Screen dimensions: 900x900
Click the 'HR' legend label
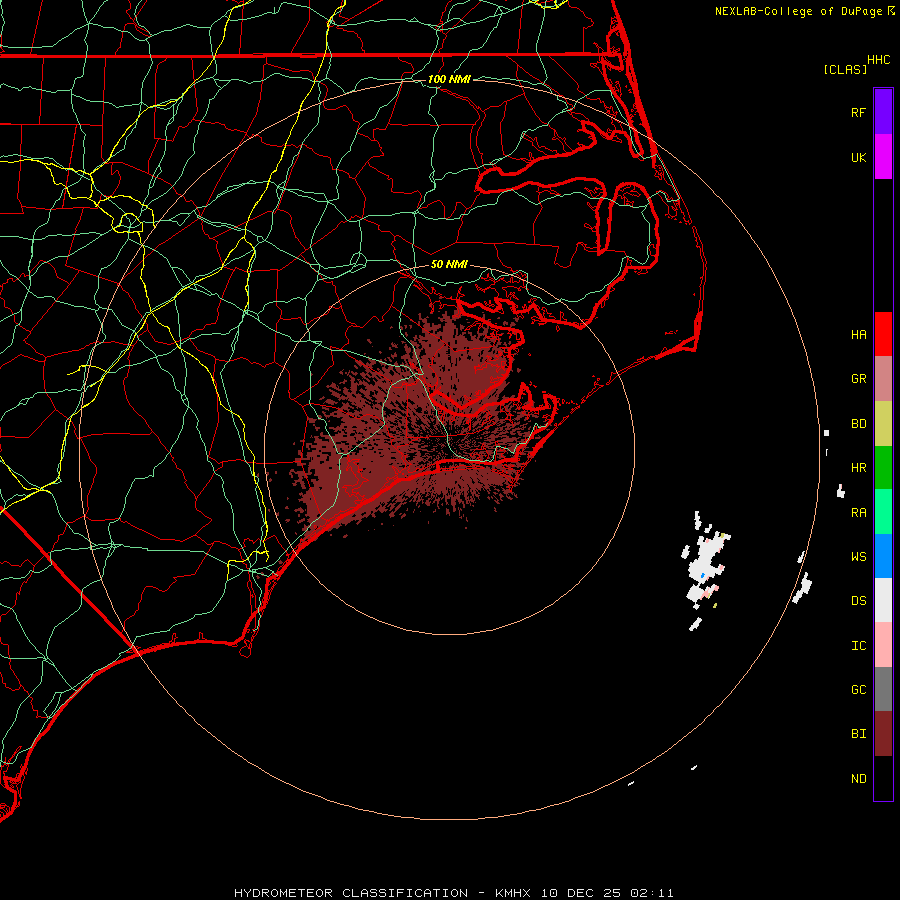858,468
